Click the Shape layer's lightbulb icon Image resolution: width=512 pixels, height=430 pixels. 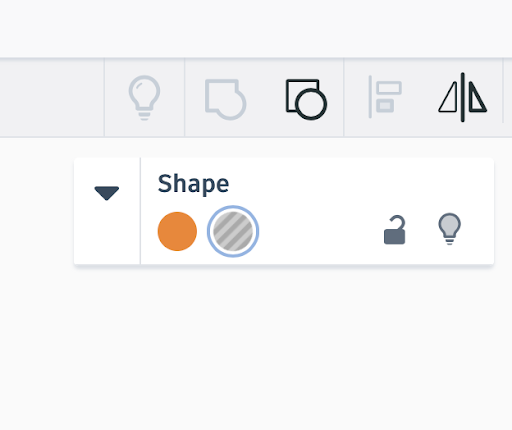tap(449, 229)
